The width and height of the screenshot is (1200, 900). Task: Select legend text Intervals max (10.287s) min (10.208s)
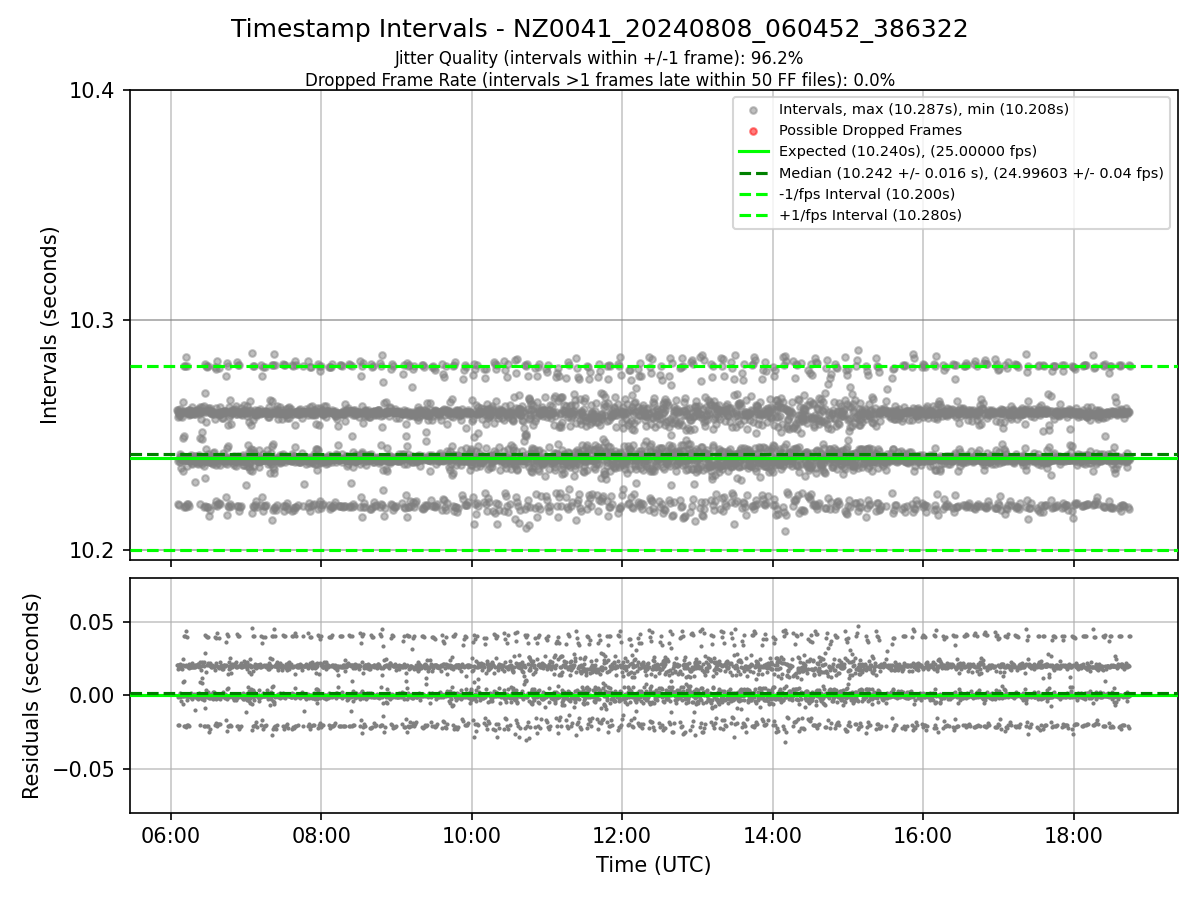point(924,109)
